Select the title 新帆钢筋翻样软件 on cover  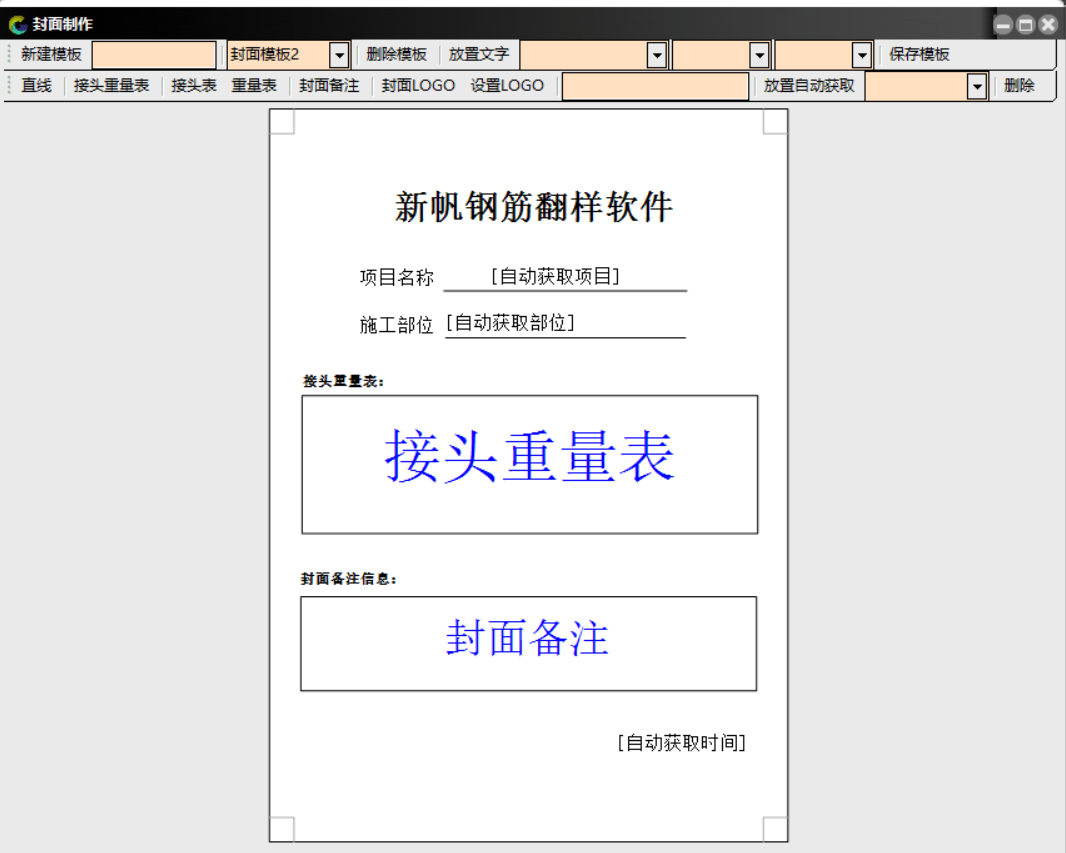click(x=534, y=207)
